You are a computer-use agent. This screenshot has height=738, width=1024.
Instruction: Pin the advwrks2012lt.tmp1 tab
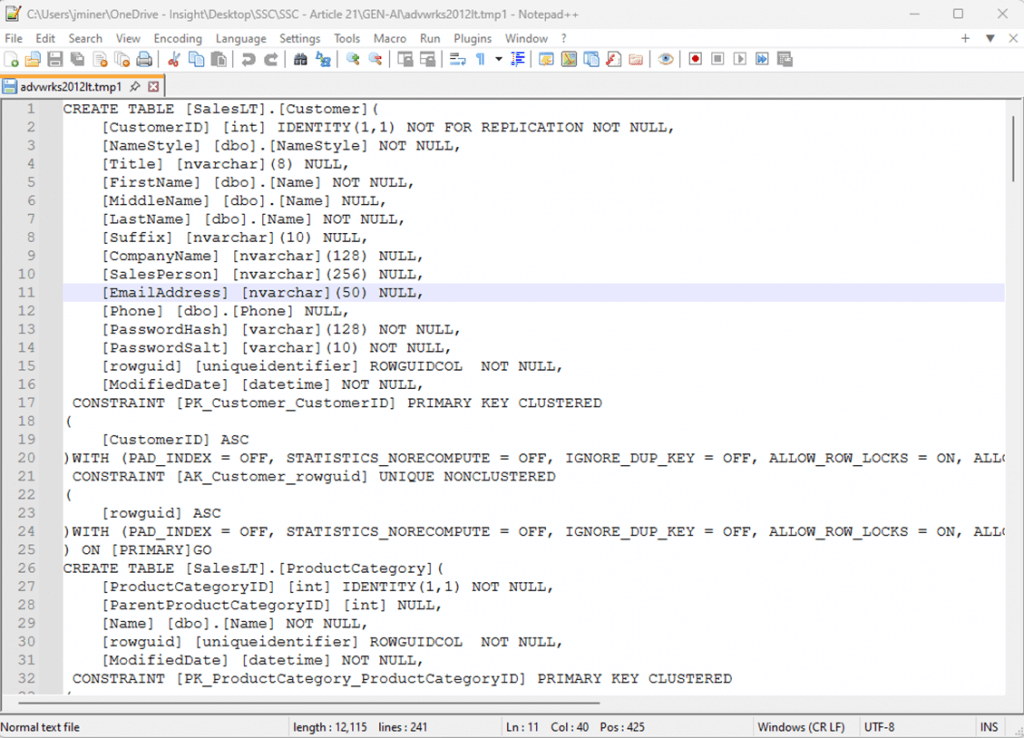(135, 86)
